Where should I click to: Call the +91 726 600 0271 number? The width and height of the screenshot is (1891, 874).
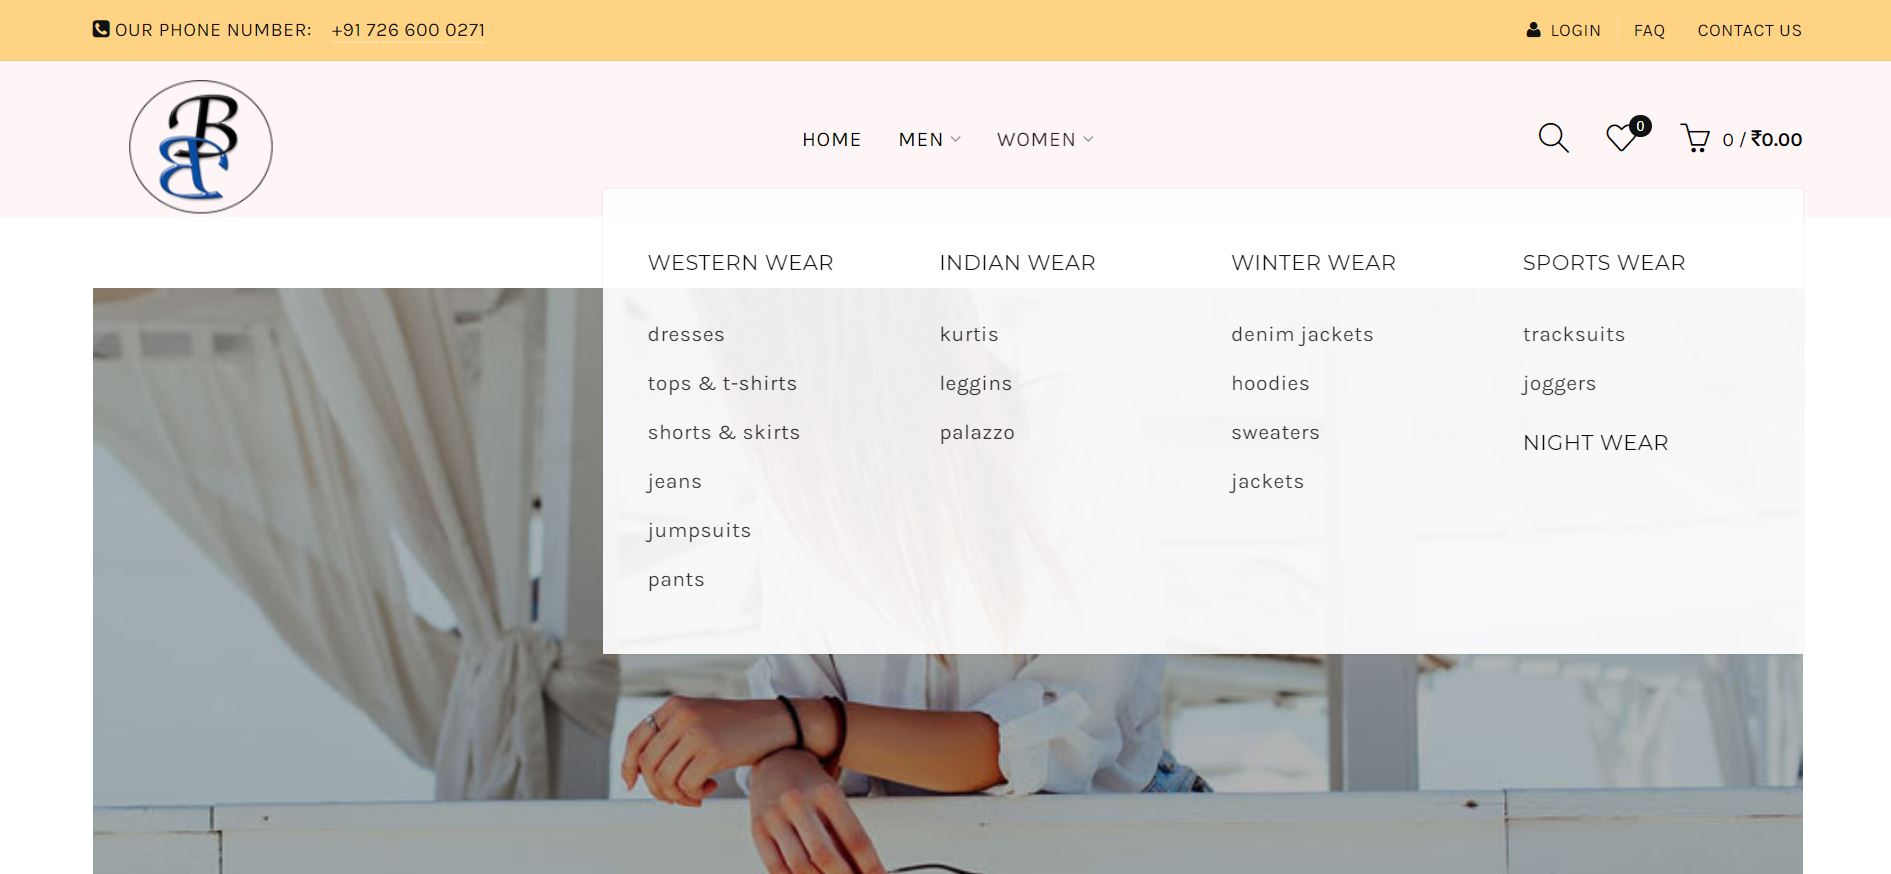coord(408,30)
